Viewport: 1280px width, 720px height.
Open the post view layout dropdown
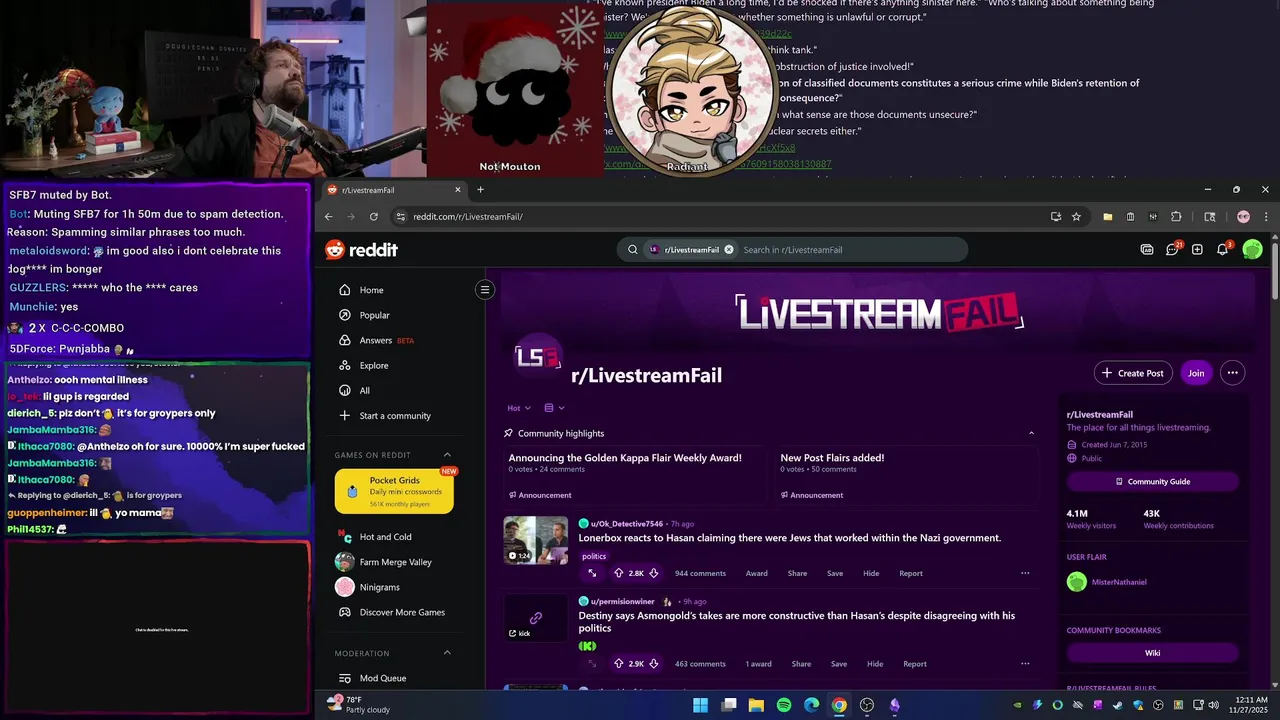pyautogui.click(x=554, y=408)
